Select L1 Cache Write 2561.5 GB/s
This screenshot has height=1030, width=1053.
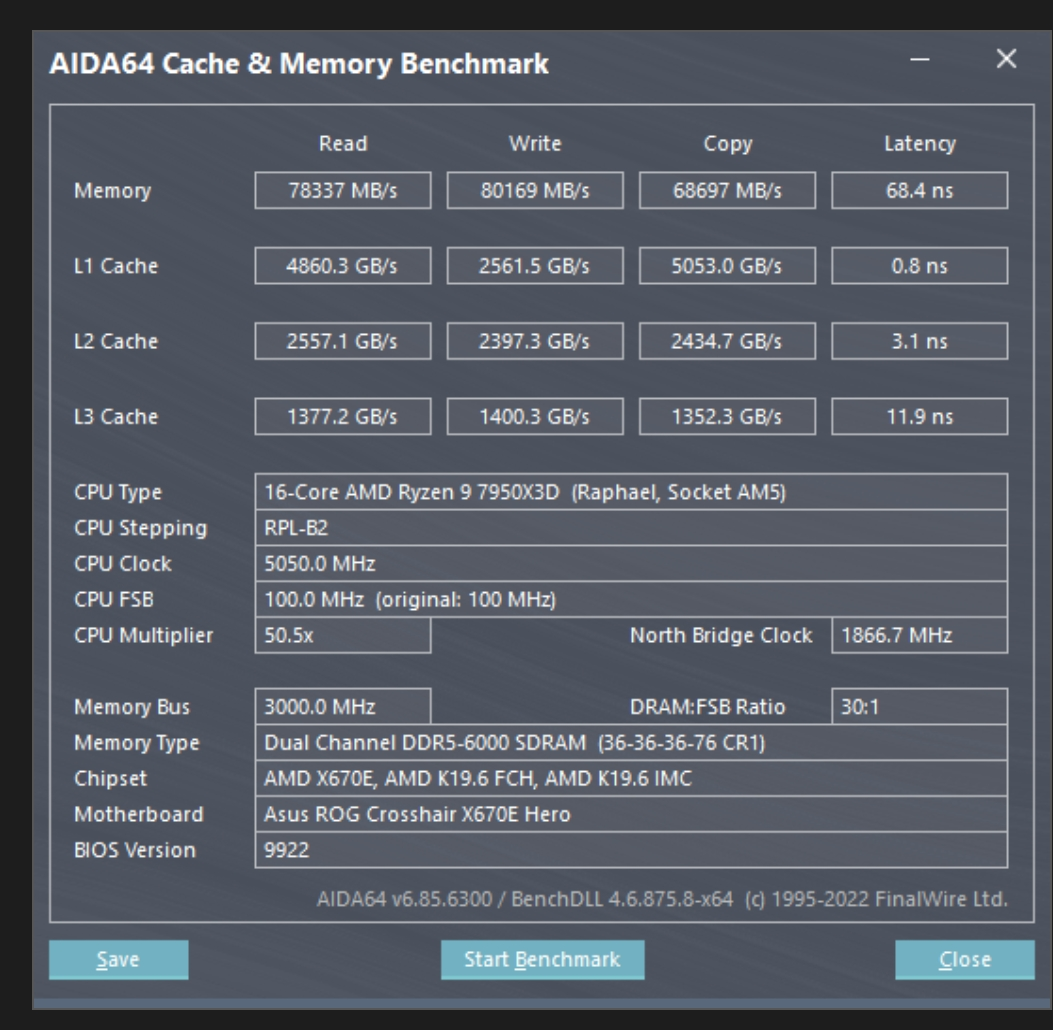point(535,265)
